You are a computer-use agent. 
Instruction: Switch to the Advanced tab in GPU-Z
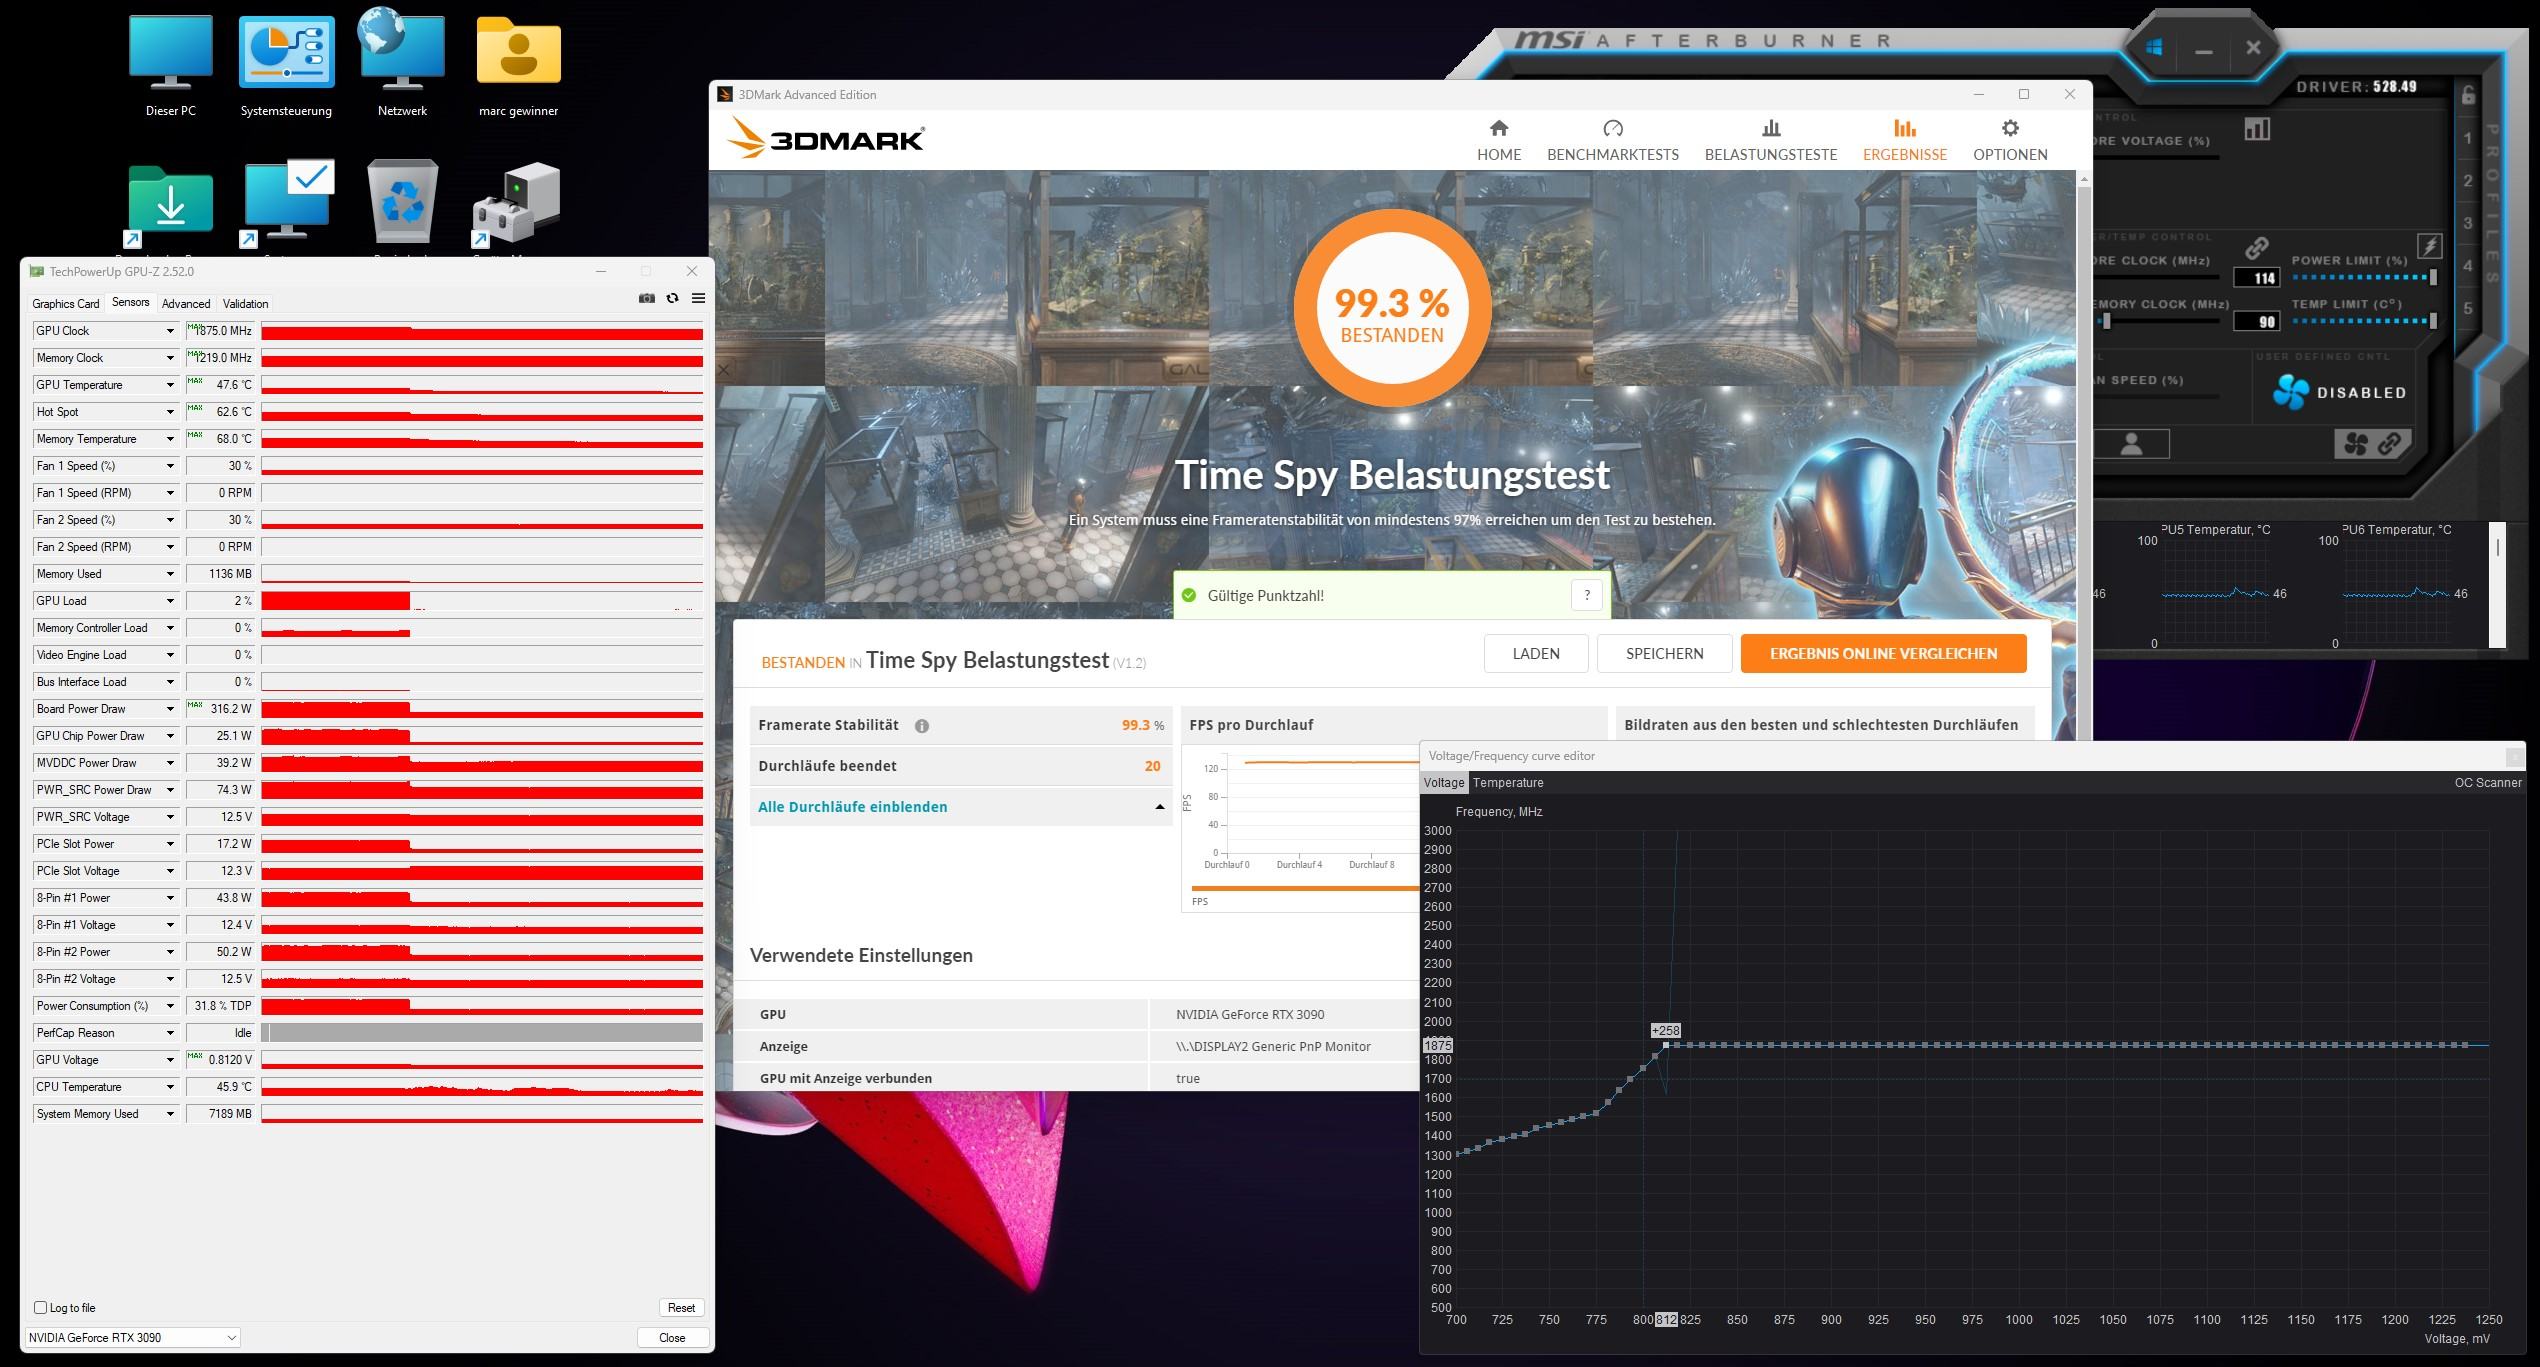(x=186, y=304)
